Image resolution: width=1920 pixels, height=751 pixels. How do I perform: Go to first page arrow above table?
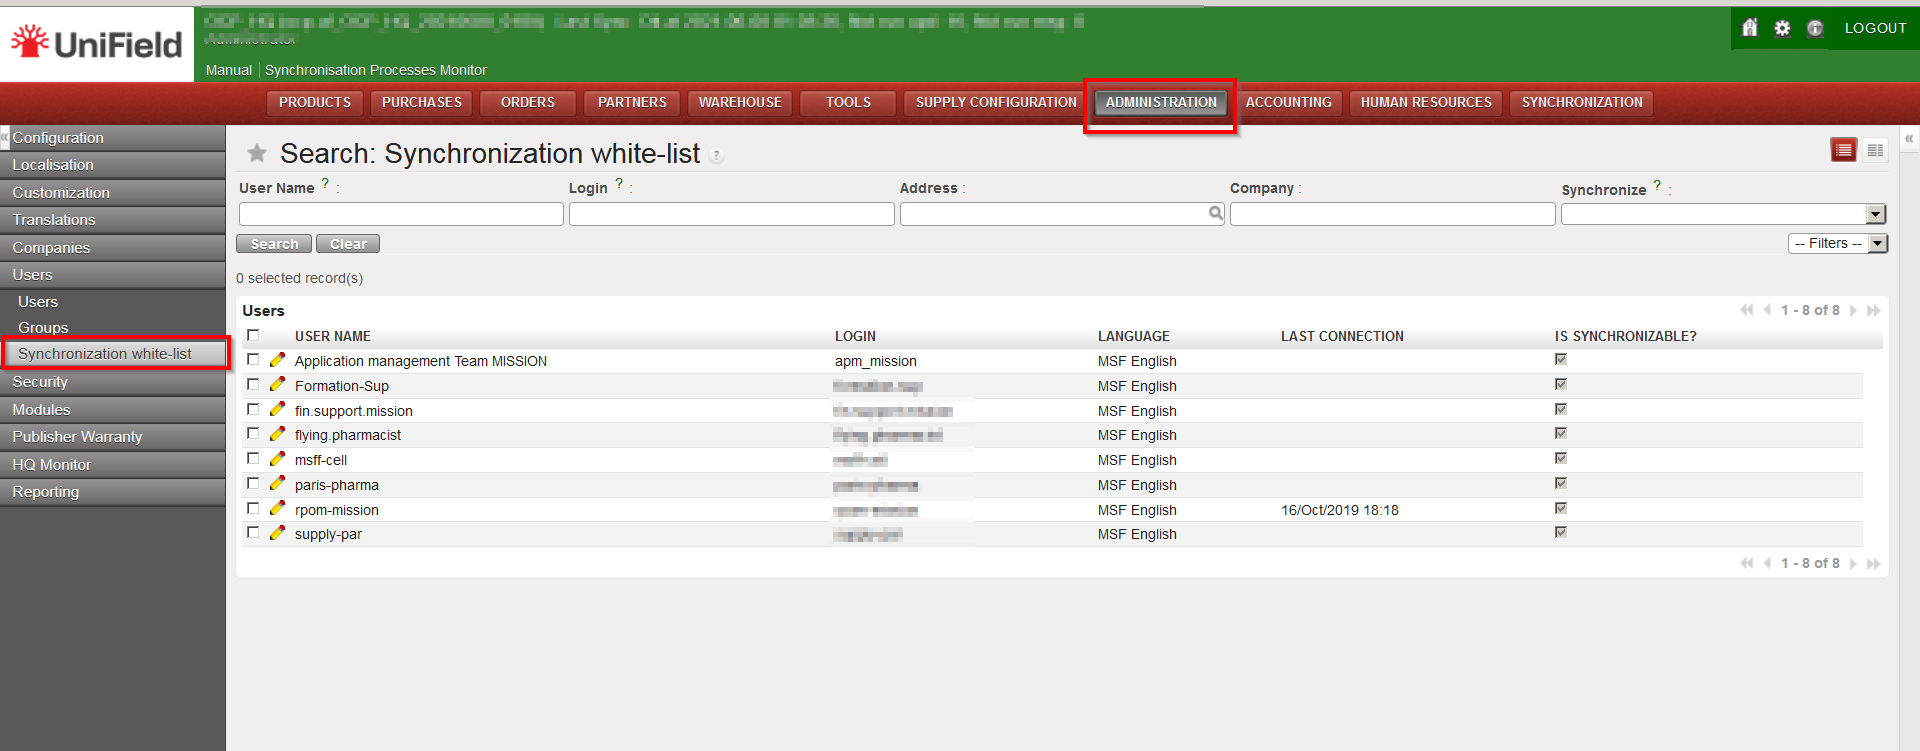1747,310
